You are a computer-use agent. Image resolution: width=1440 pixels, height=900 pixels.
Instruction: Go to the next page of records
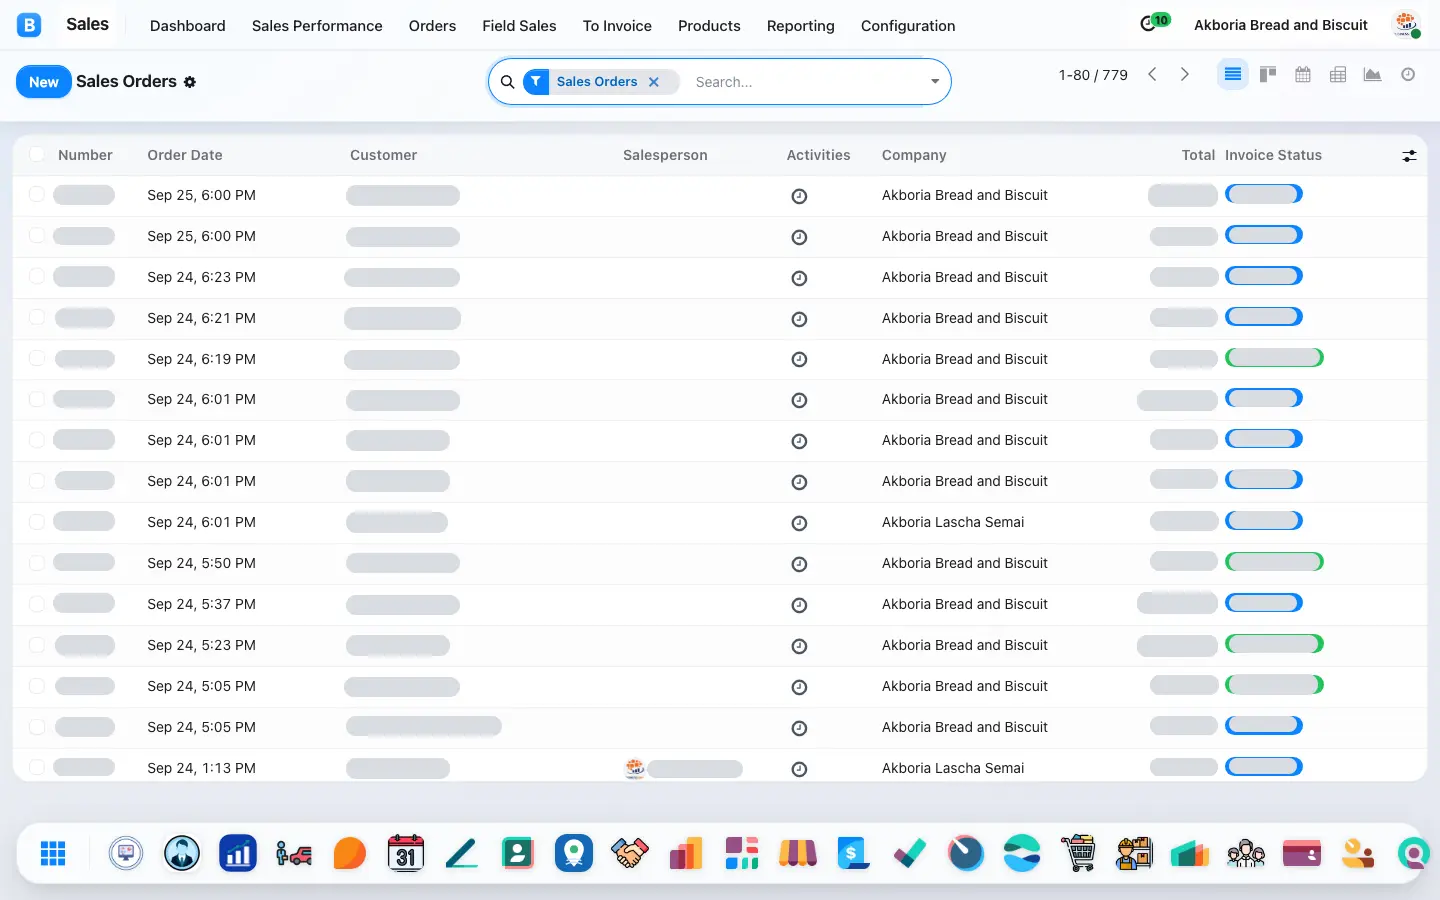[1185, 75]
